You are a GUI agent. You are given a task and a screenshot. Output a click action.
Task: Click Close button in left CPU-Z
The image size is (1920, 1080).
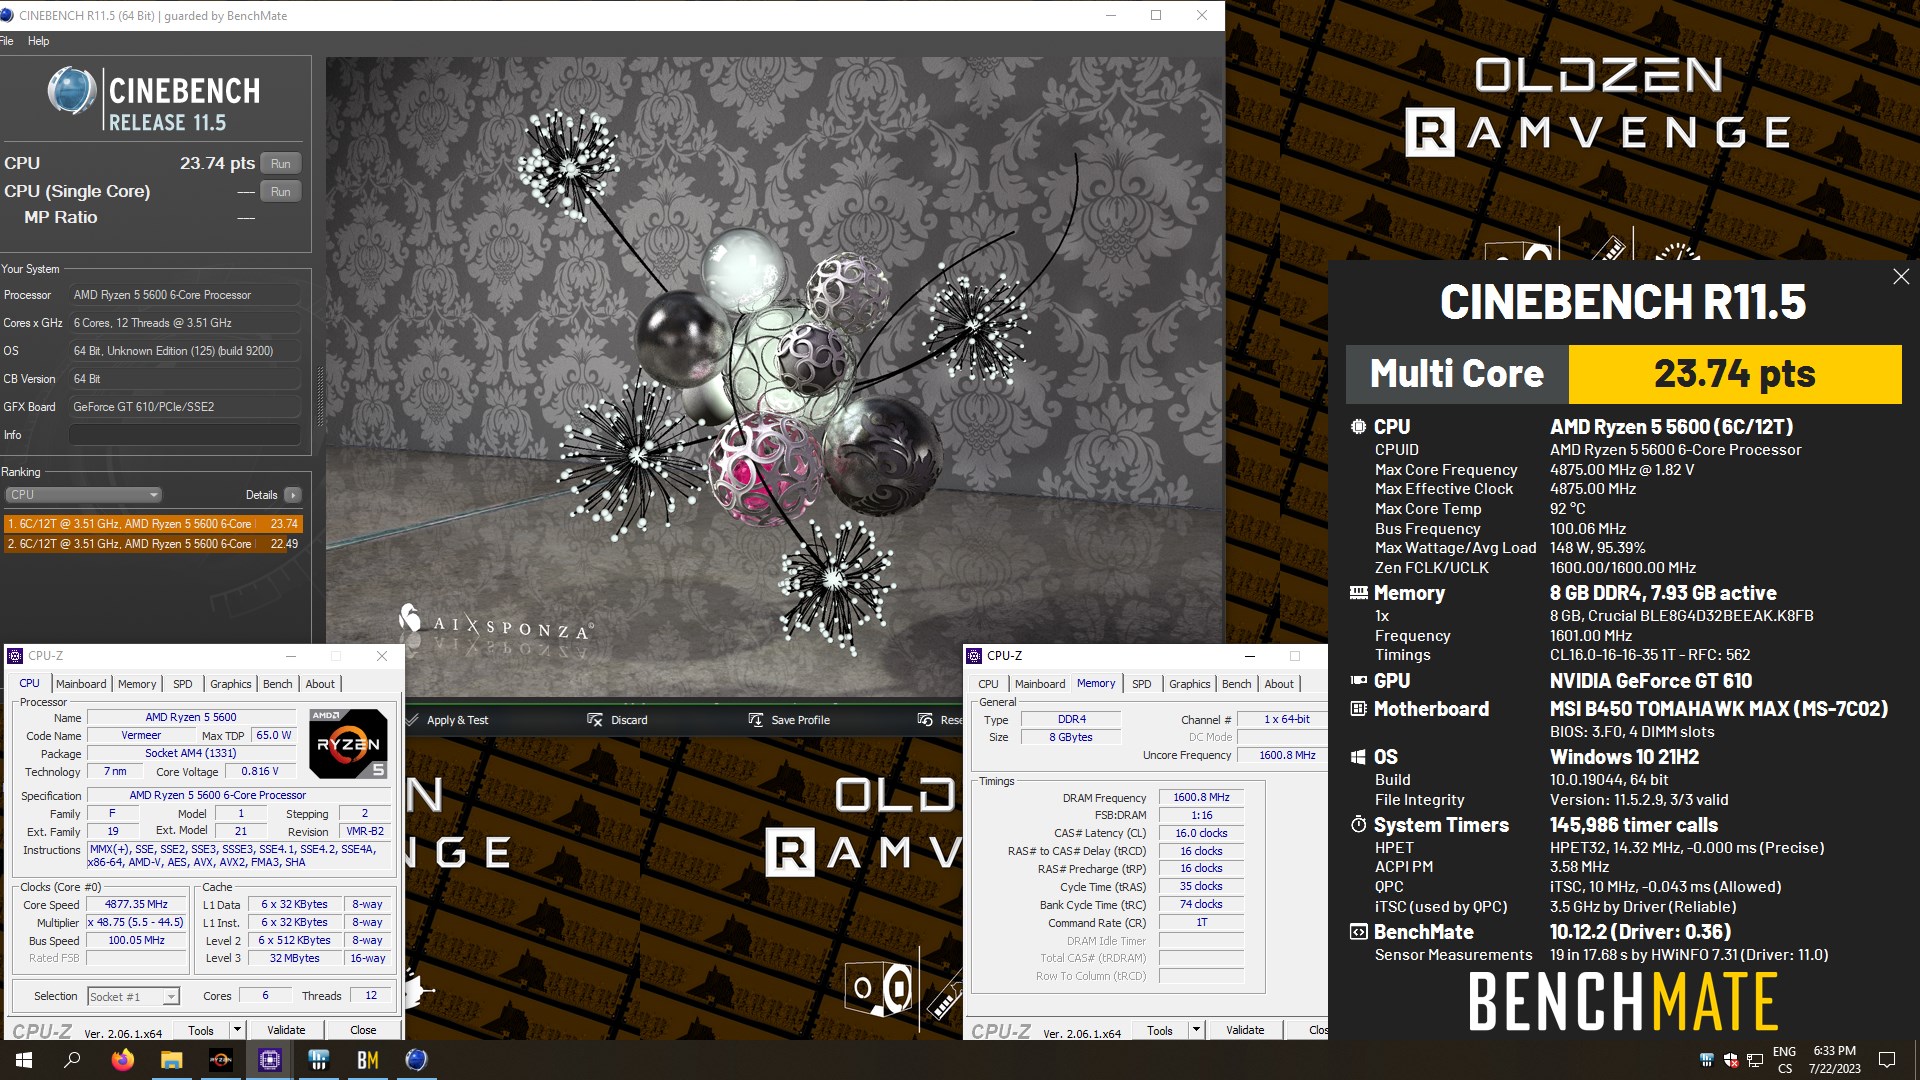click(363, 1030)
